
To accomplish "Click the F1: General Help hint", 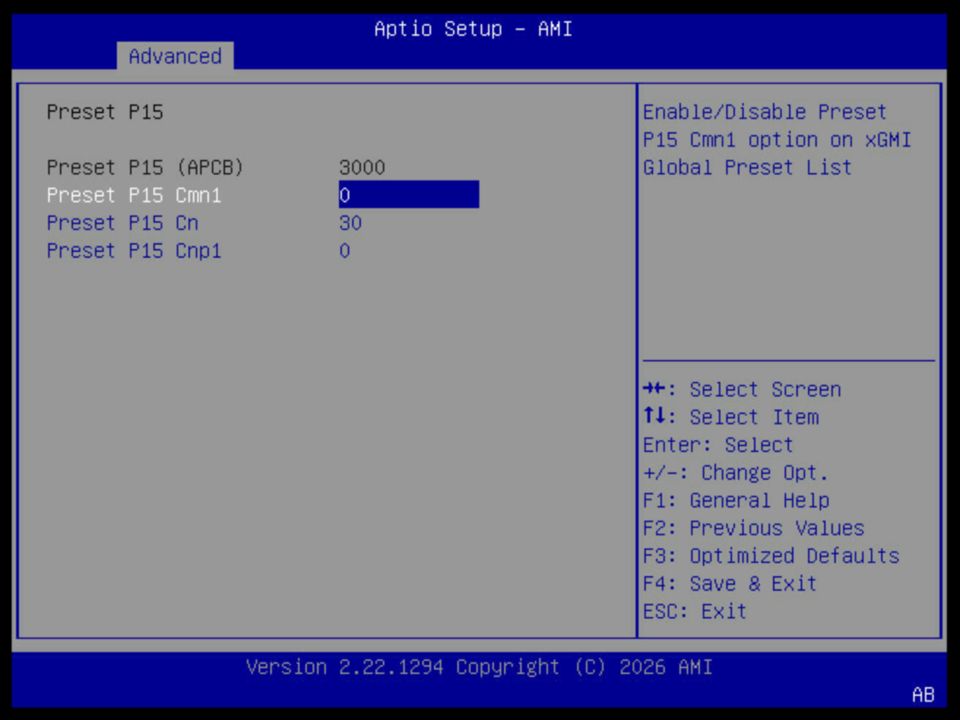I will coord(736,500).
